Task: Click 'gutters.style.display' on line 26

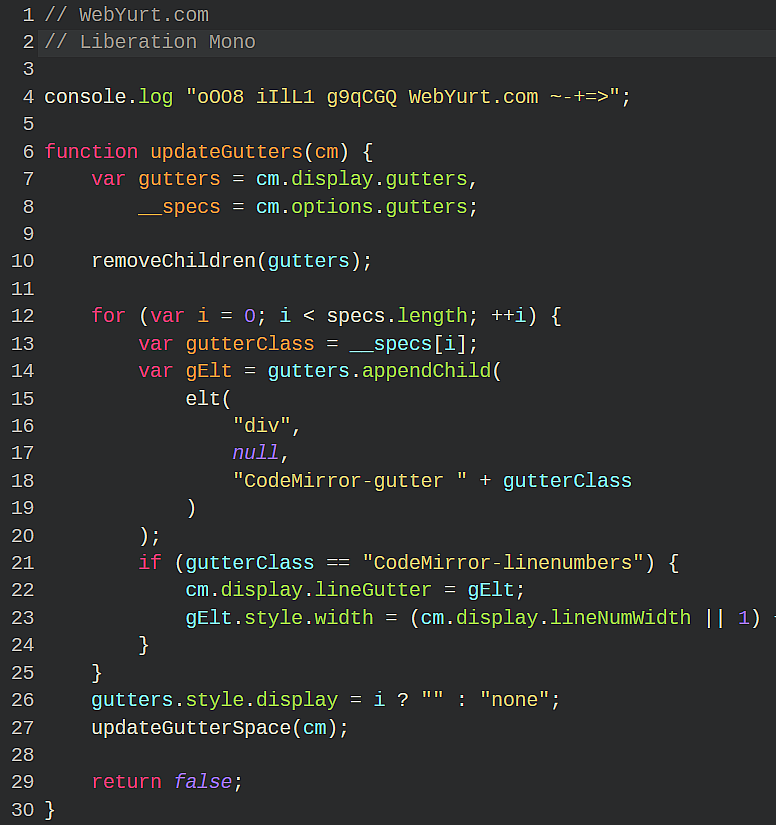Action: coord(215,700)
